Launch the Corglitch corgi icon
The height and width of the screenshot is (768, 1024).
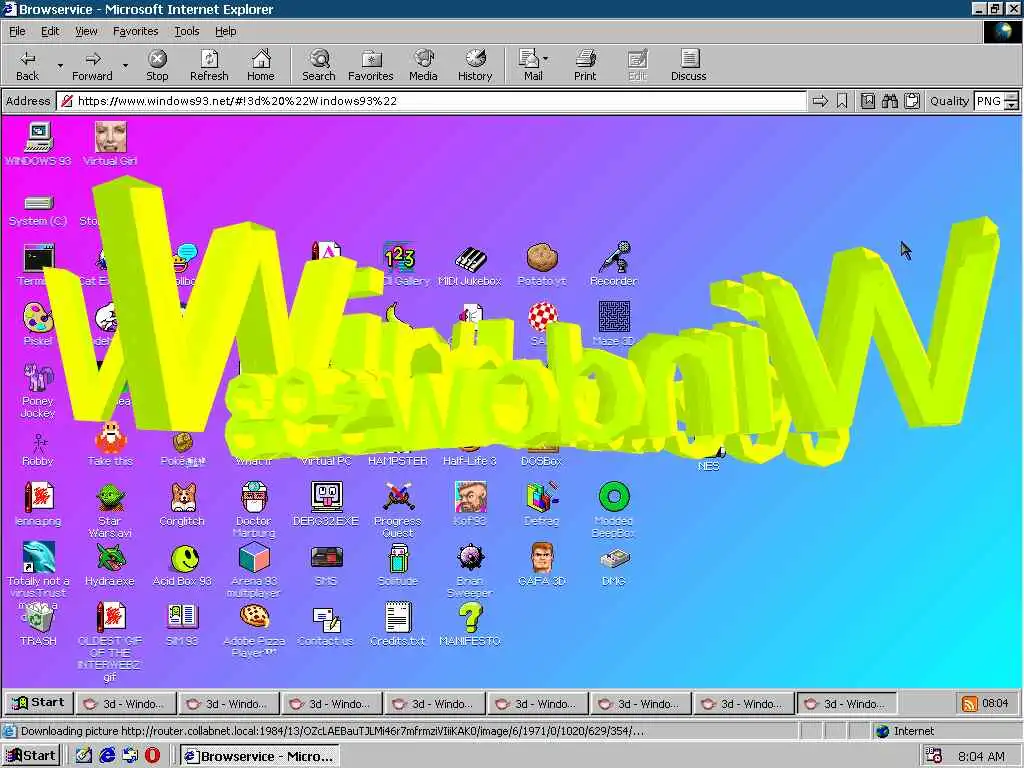click(182, 504)
